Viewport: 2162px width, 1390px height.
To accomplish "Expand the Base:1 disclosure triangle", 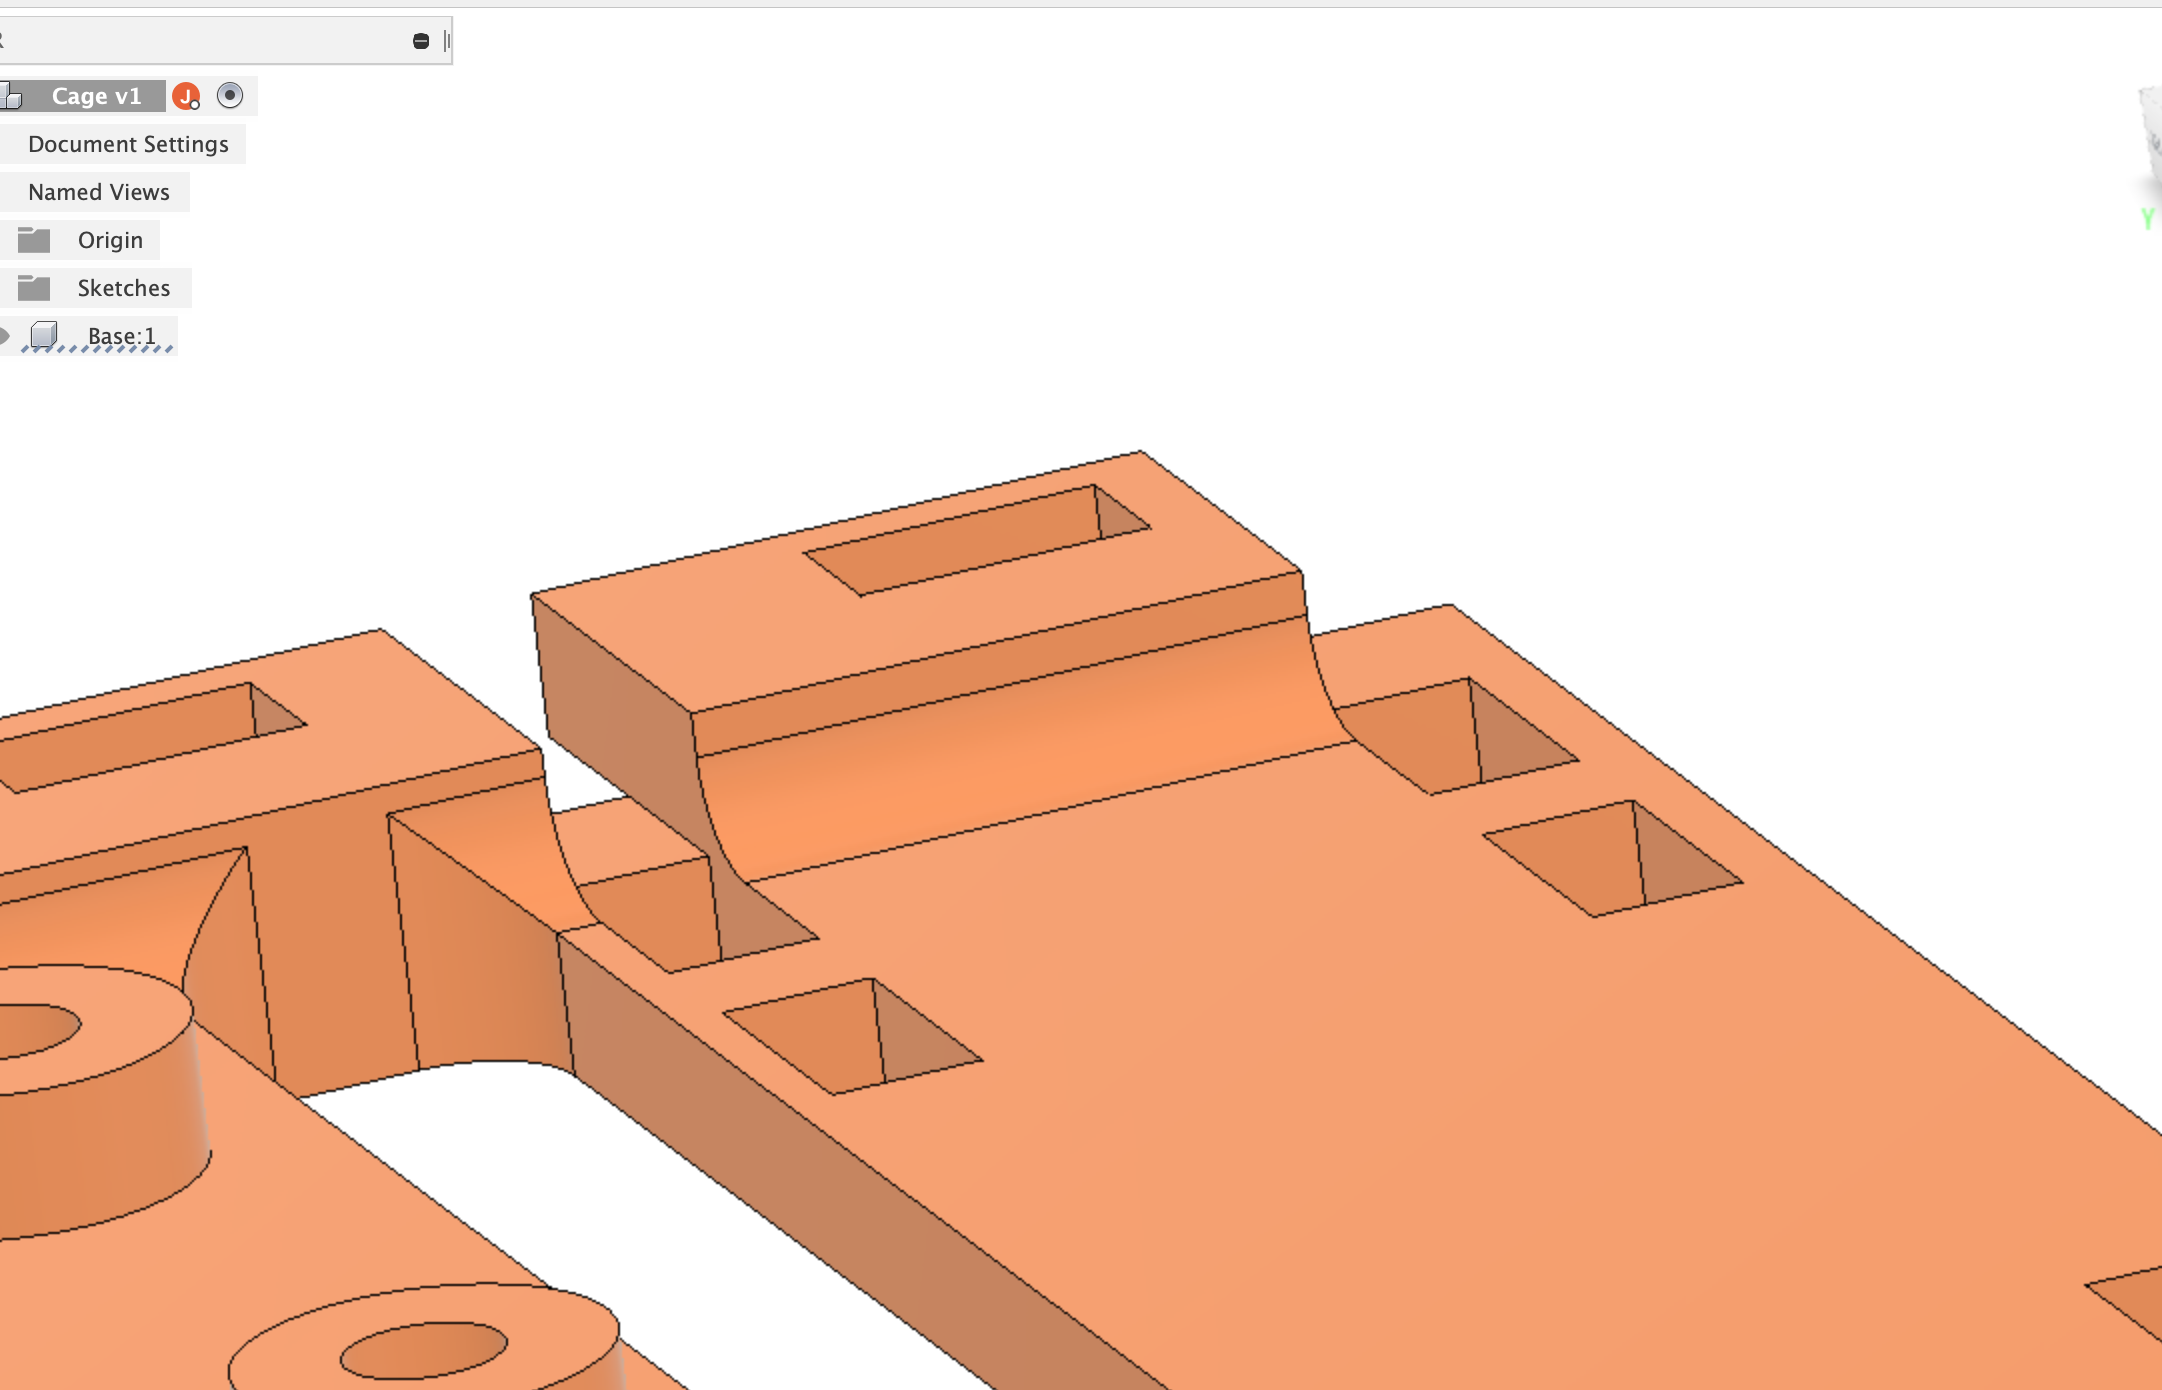I will click(6, 336).
